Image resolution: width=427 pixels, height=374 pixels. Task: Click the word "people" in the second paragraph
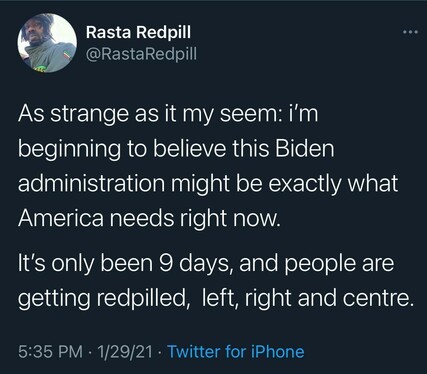coord(319,264)
